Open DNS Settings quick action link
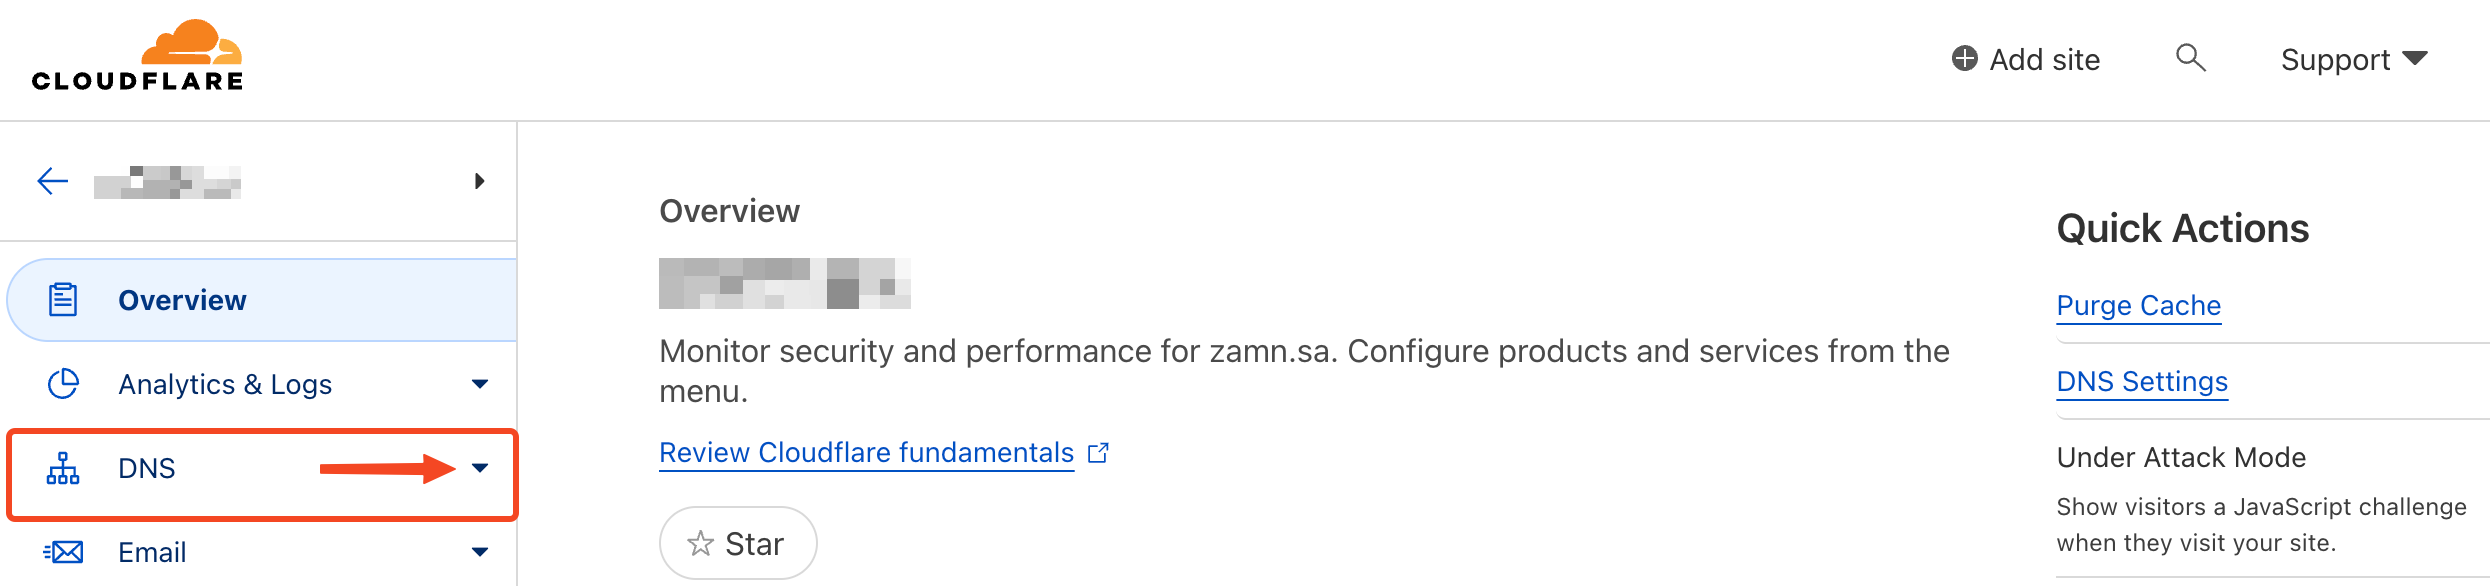Image resolution: width=2490 pixels, height=586 pixels. pos(2142,382)
